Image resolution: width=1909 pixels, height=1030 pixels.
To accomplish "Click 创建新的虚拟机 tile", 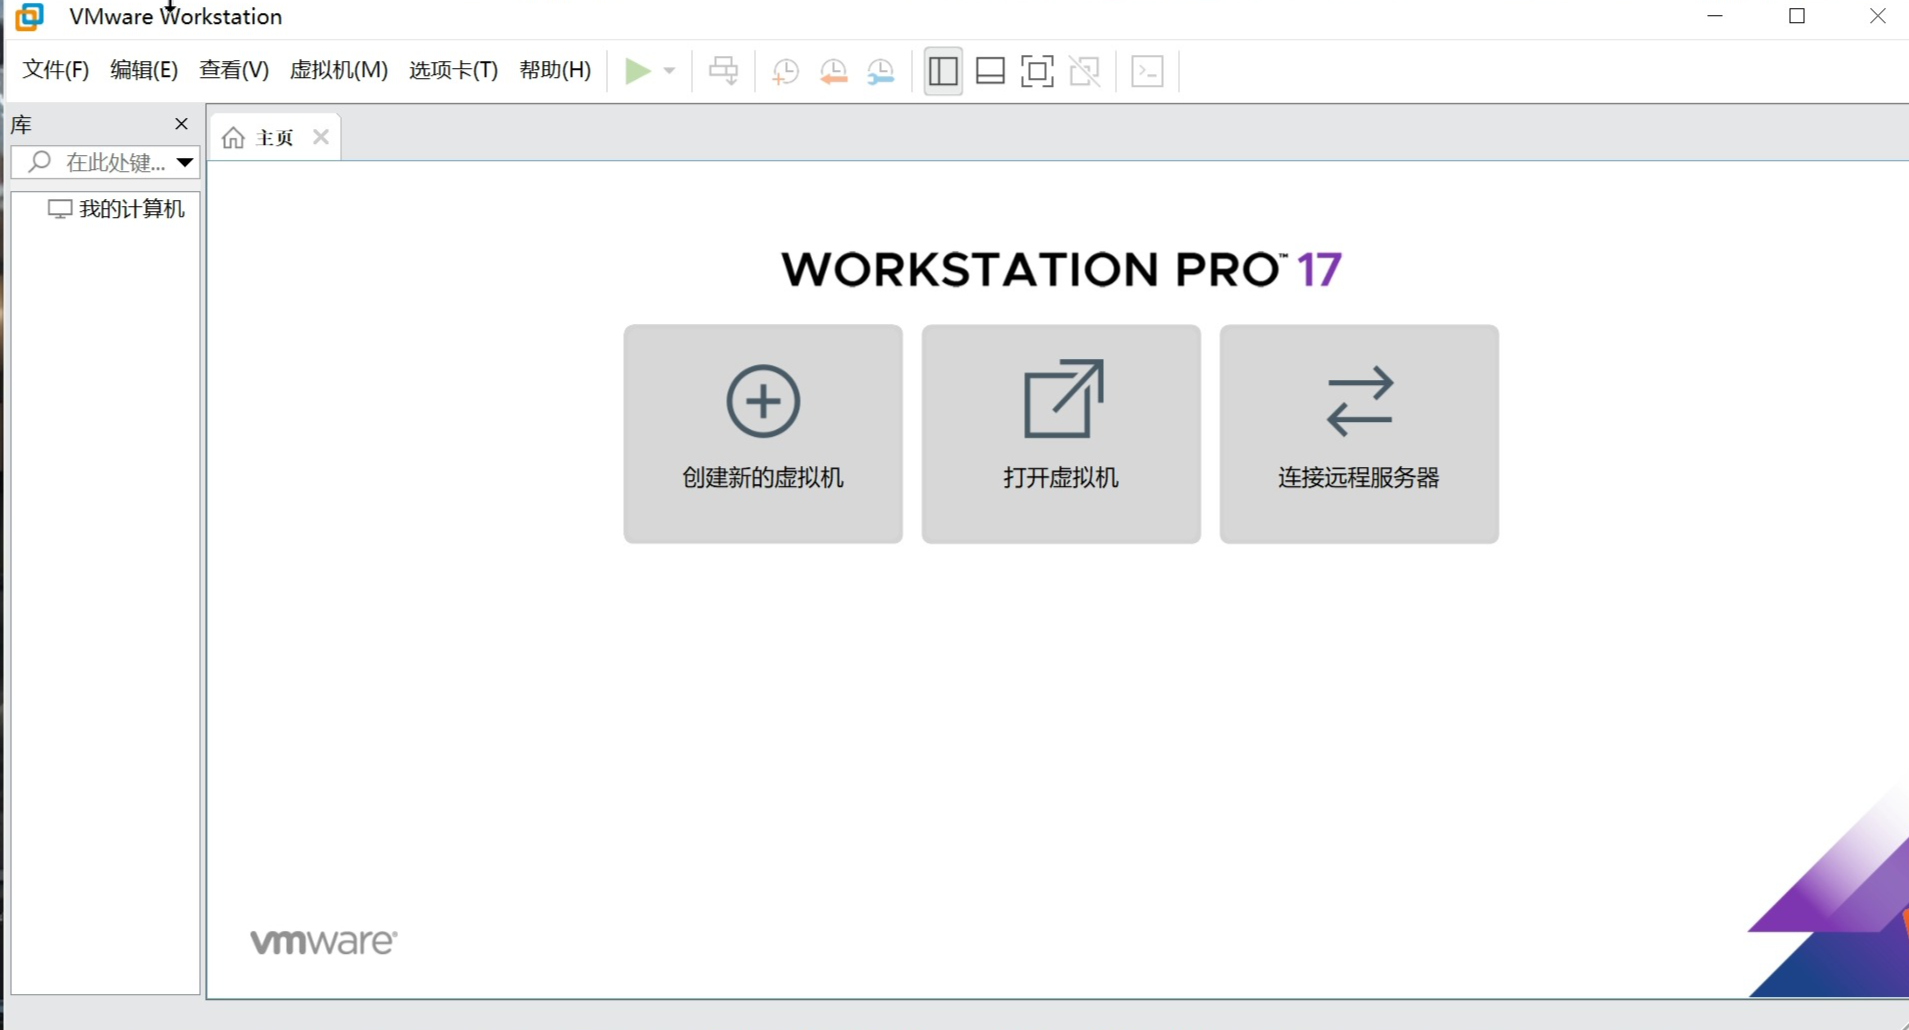I will (x=763, y=433).
